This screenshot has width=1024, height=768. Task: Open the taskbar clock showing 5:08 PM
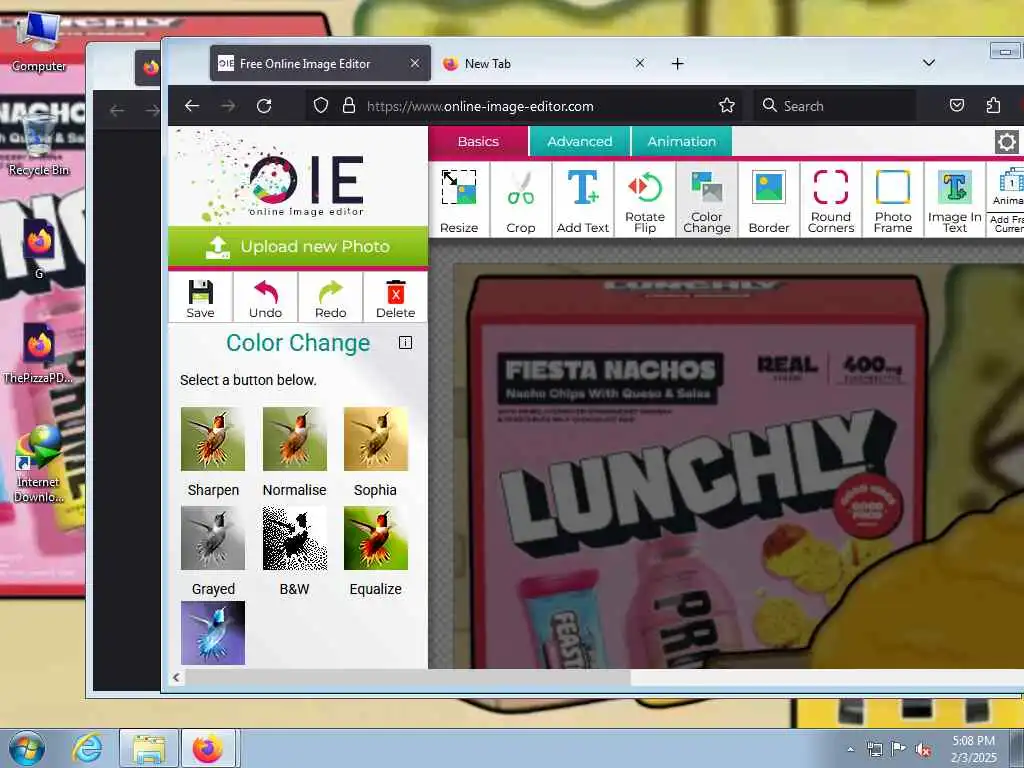click(973, 749)
